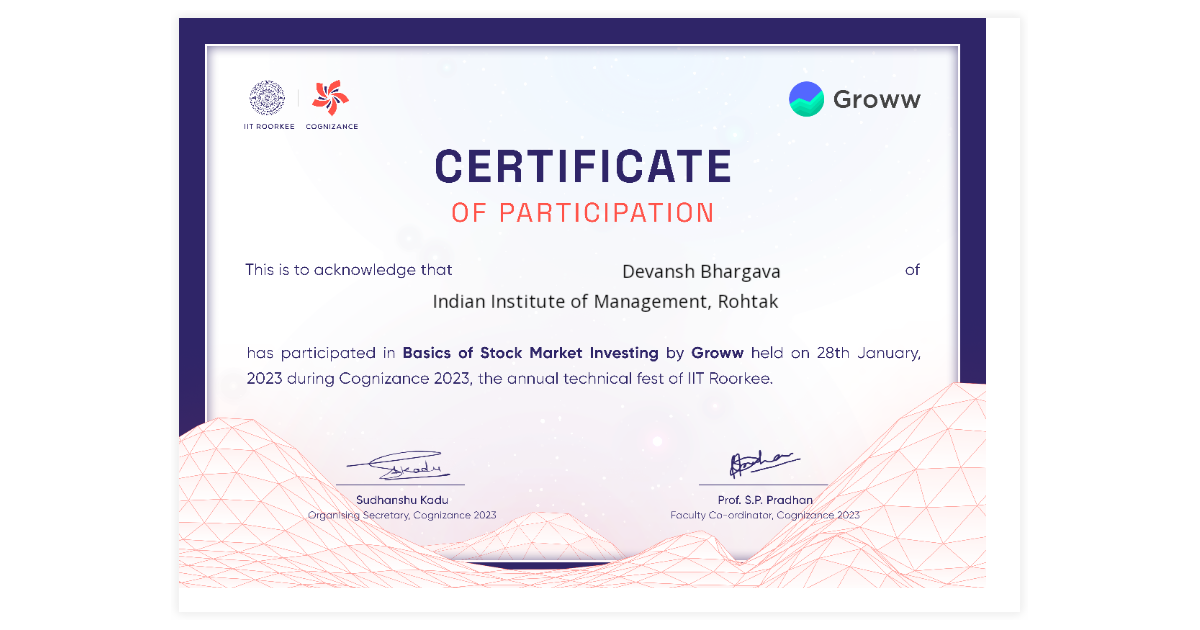The height and width of the screenshot is (630, 1200).
Task: Click the red Cognizance pinwheel logo
Action: pyautogui.click(x=330, y=98)
